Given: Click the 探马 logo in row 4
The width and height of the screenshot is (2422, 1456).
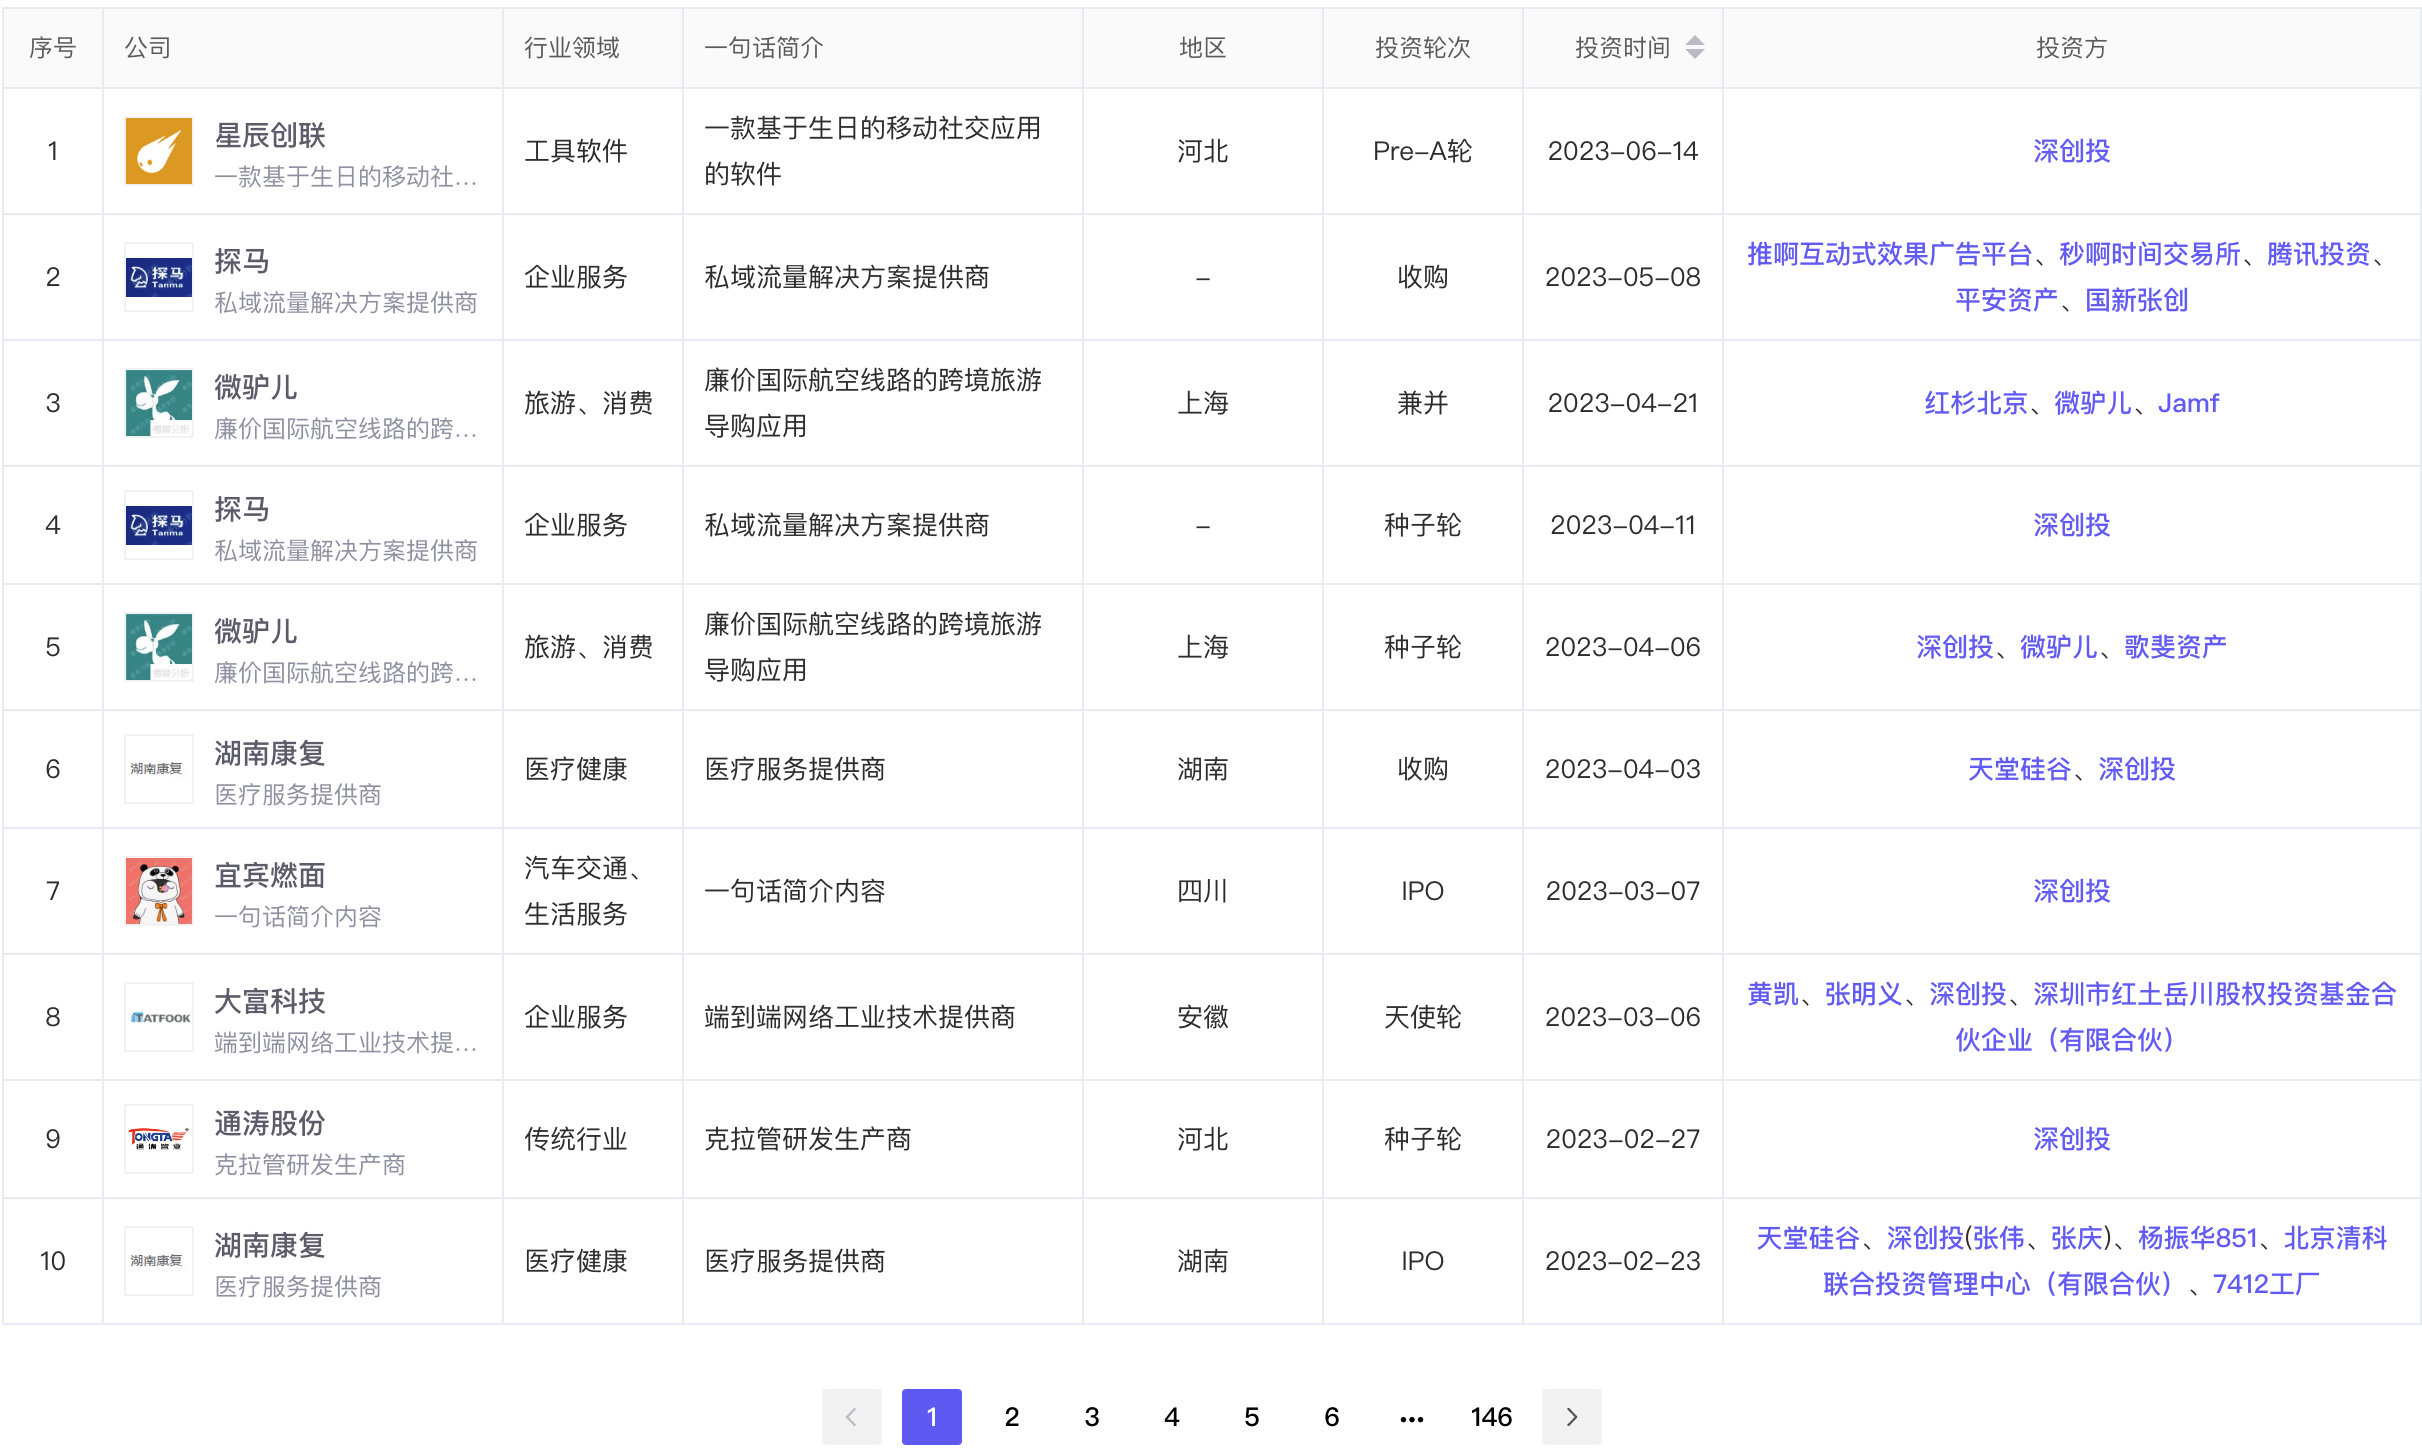Looking at the screenshot, I should 158,525.
